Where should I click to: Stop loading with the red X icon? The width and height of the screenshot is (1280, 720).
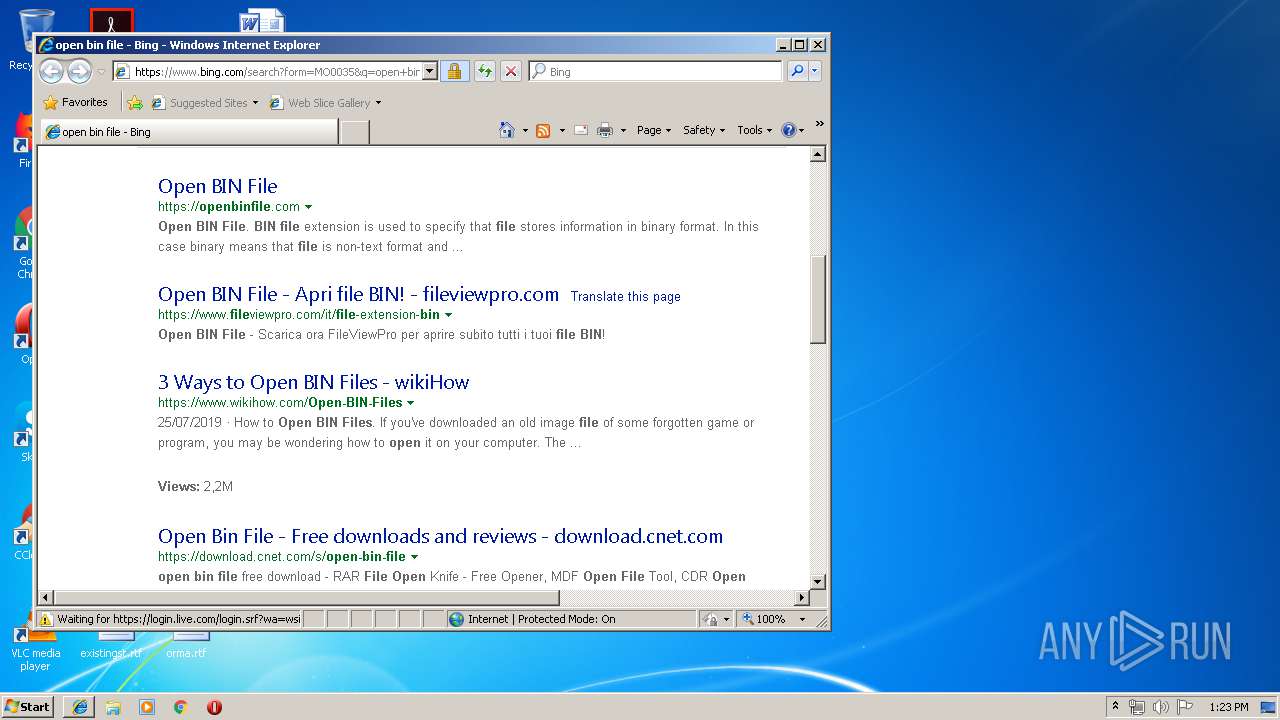point(511,71)
